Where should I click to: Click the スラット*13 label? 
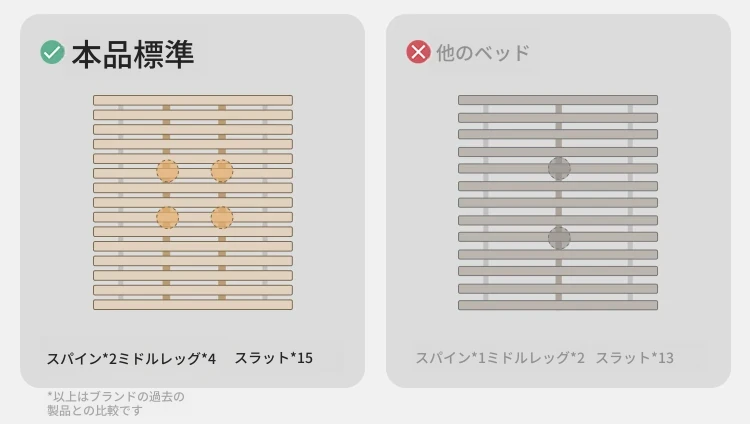pos(635,357)
